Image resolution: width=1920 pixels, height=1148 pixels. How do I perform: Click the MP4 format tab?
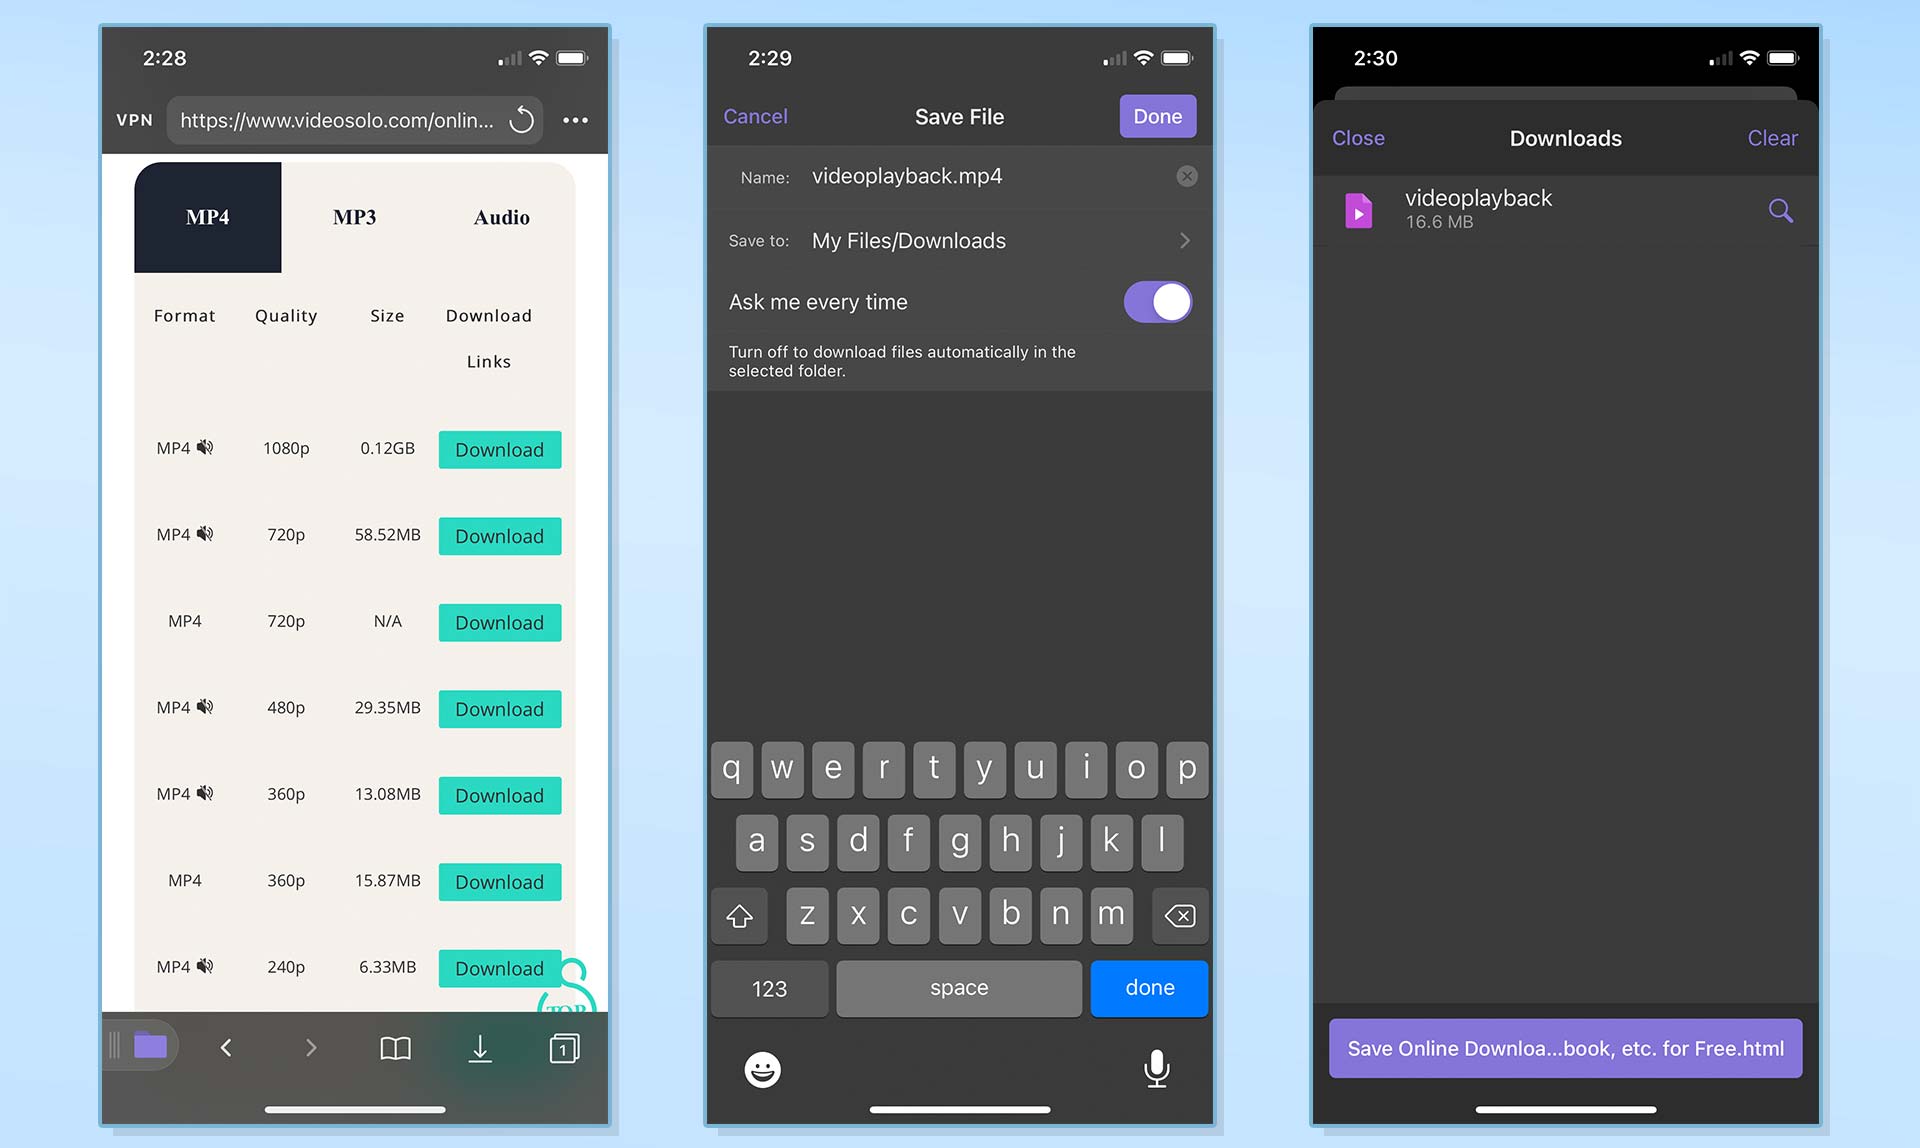click(208, 216)
